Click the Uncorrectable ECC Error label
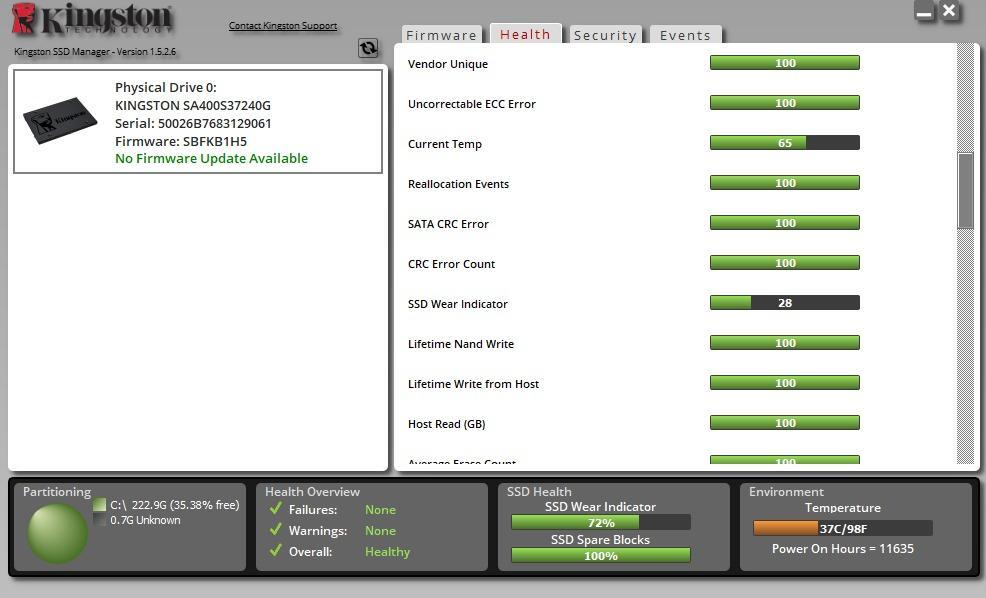This screenshot has width=986, height=598. pos(472,104)
